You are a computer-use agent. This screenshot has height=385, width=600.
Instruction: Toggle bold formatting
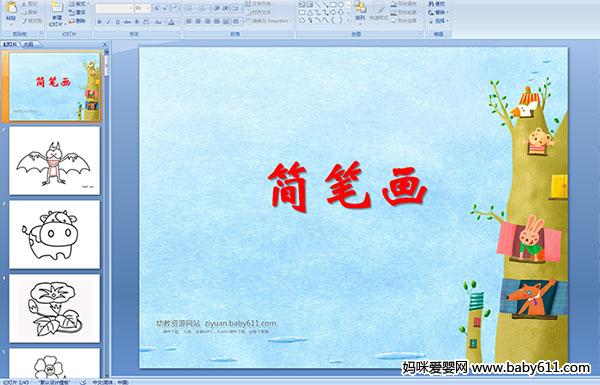pos(99,22)
